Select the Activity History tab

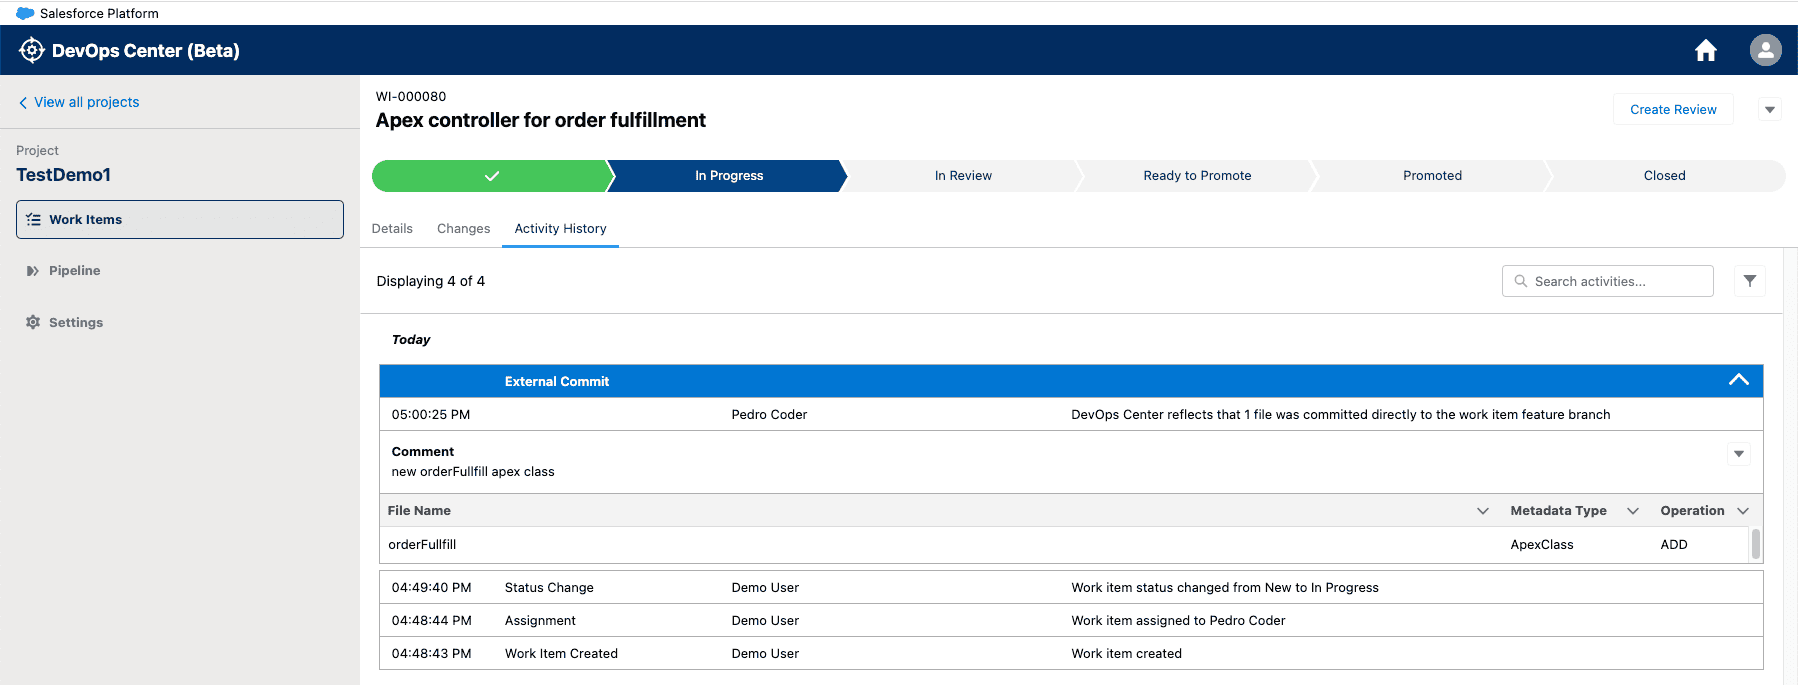(560, 229)
